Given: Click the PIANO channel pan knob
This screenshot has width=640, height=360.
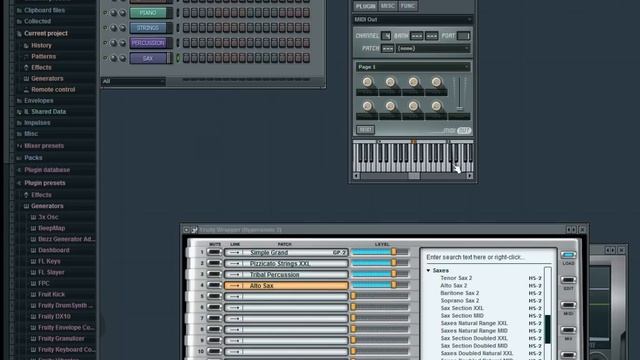Looking at the screenshot, I should (113, 13).
